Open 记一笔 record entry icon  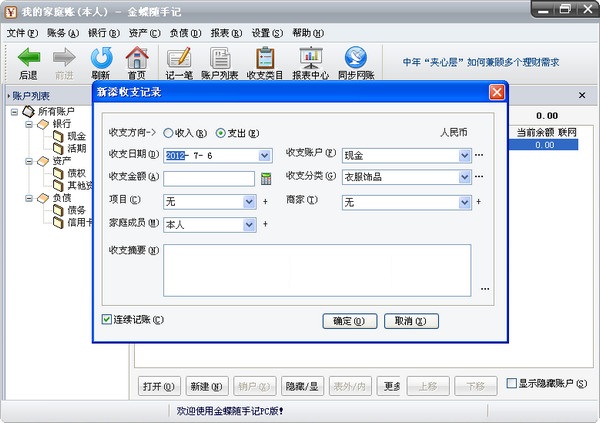[x=179, y=58]
